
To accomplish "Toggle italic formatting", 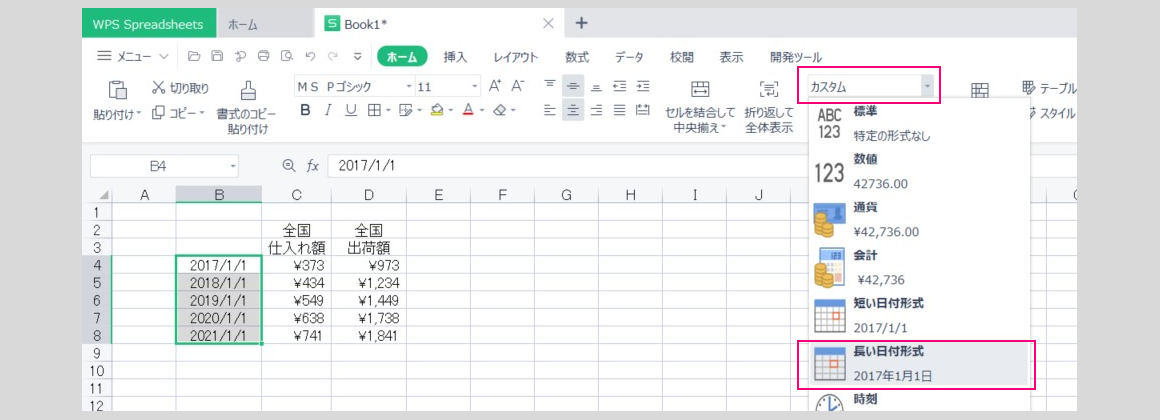I will coord(328,110).
